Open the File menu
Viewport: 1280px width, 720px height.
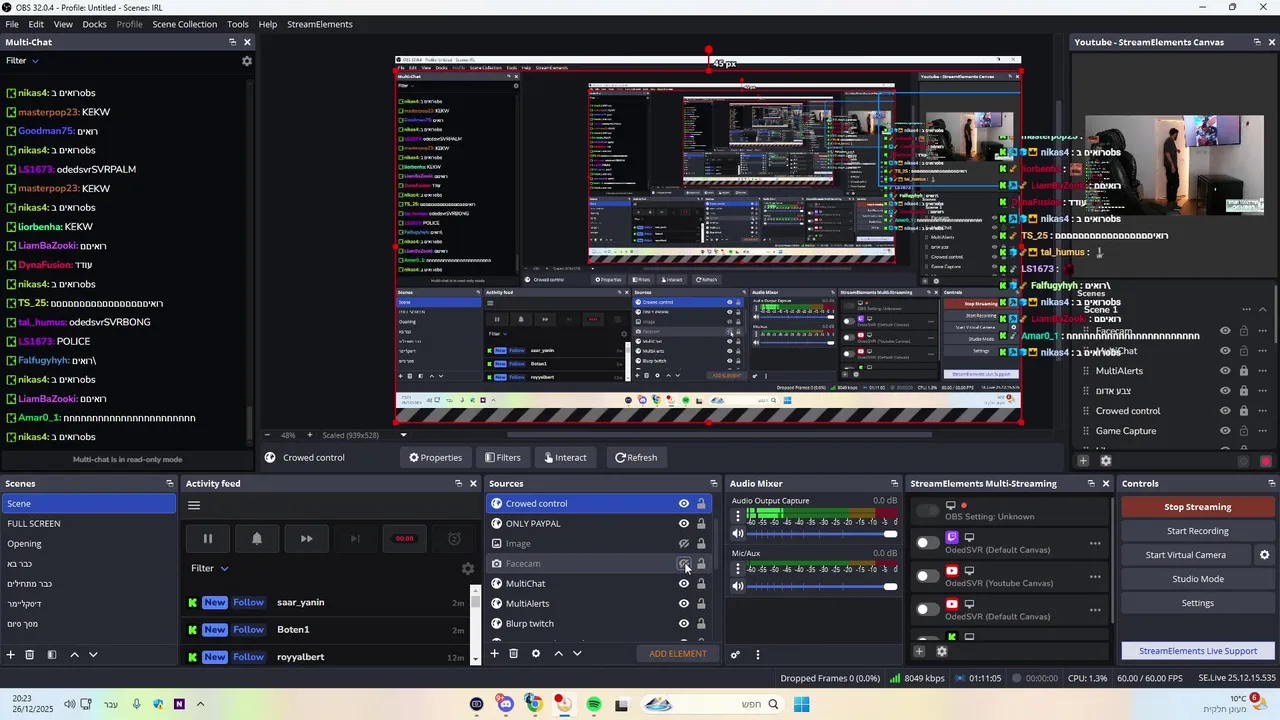tap(12, 24)
